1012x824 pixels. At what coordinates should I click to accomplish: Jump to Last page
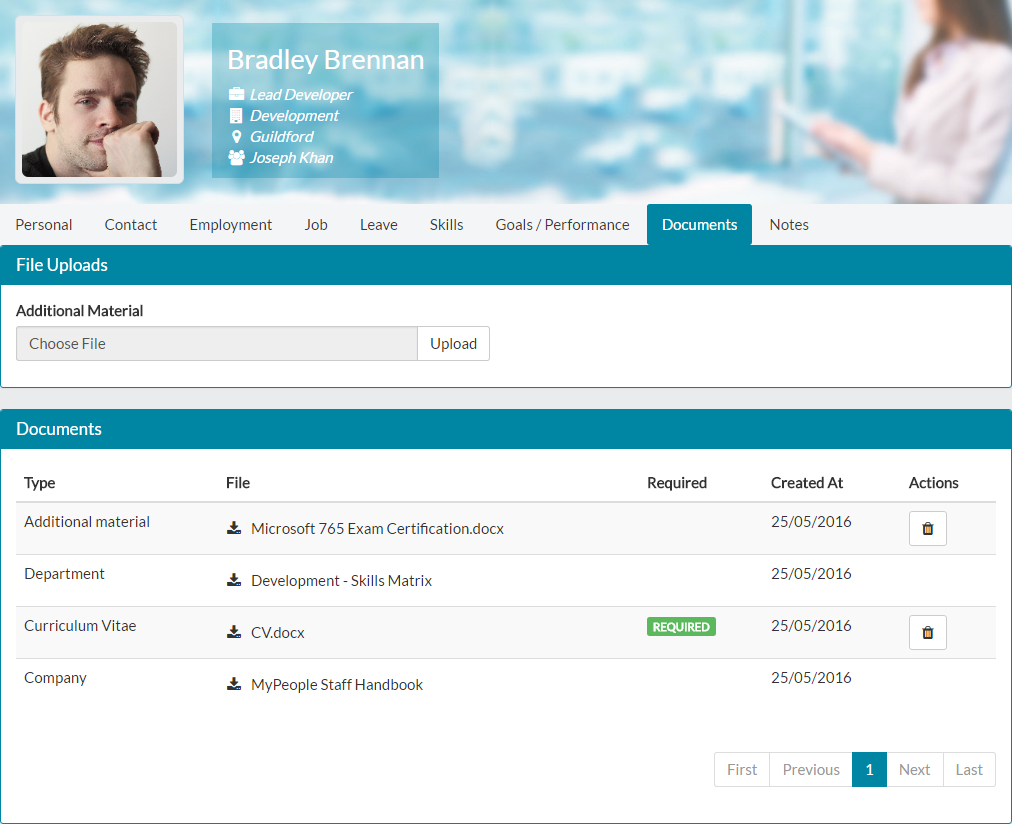click(x=969, y=770)
